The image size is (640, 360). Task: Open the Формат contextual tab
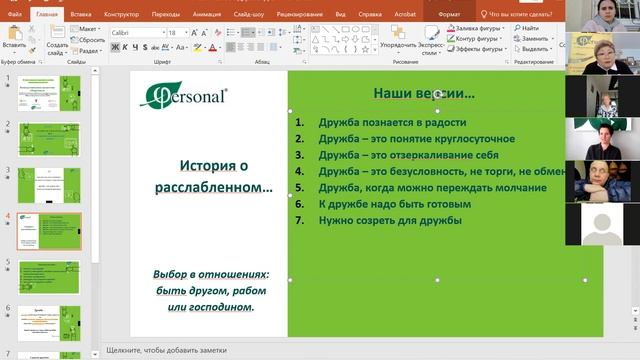(x=449, y=14)
